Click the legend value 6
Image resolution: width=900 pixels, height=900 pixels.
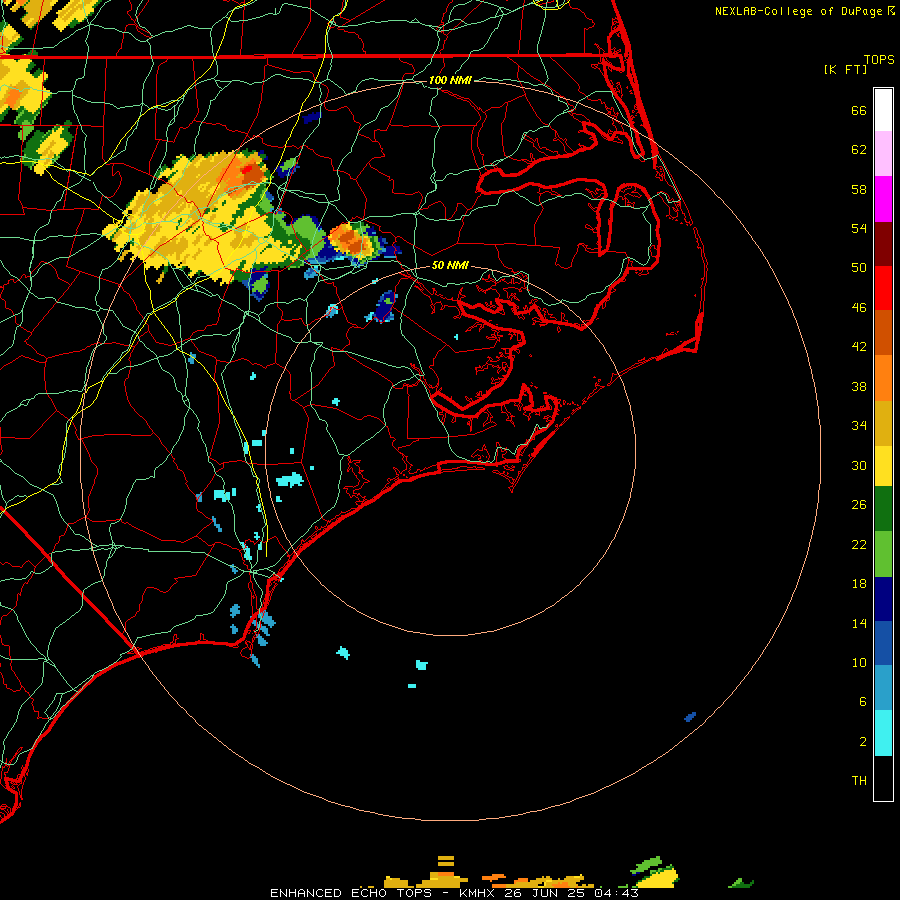click(x=863, y=702)
